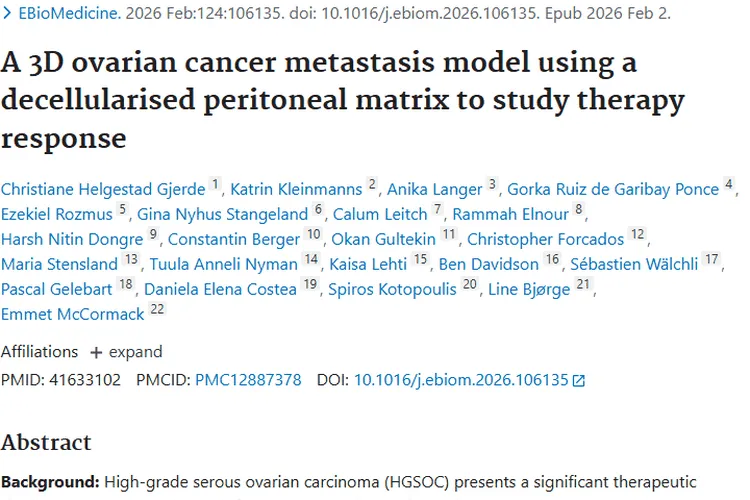Open author Christiane Helgestad Gjerde's link
Image resolution: width=750 pixels, height=500 pixels.
pyautogui.click(x=103, y=189)
